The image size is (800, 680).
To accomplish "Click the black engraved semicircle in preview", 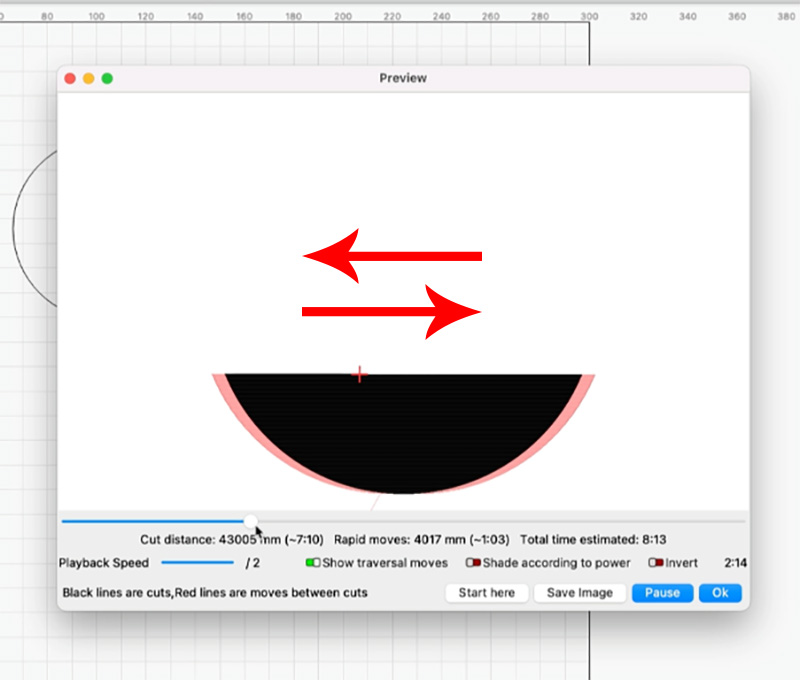I will point(402,430).
